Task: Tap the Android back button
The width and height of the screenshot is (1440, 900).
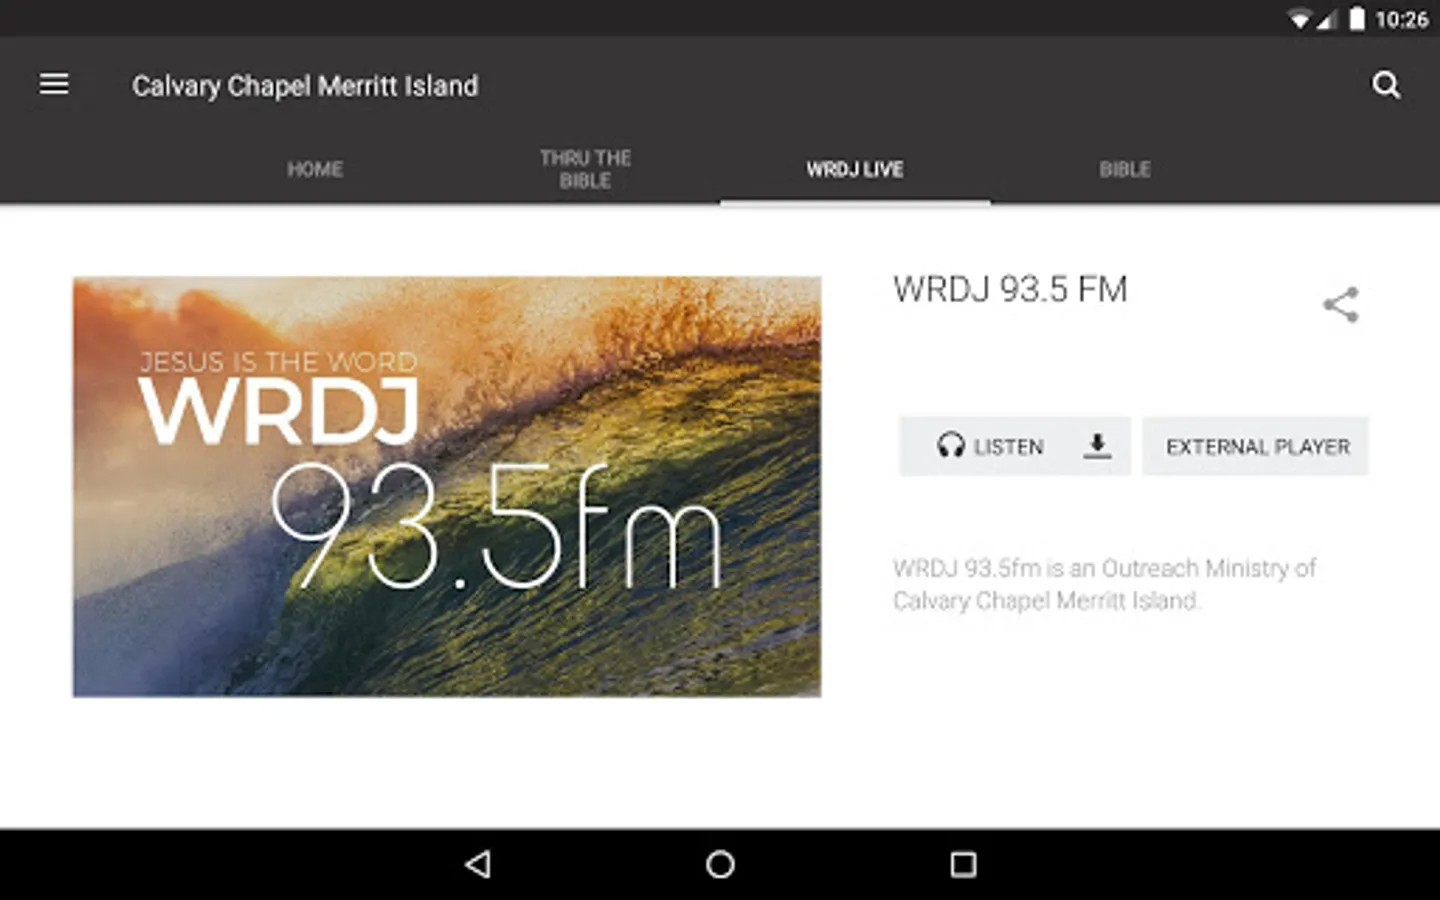Action: coord(478,864)
